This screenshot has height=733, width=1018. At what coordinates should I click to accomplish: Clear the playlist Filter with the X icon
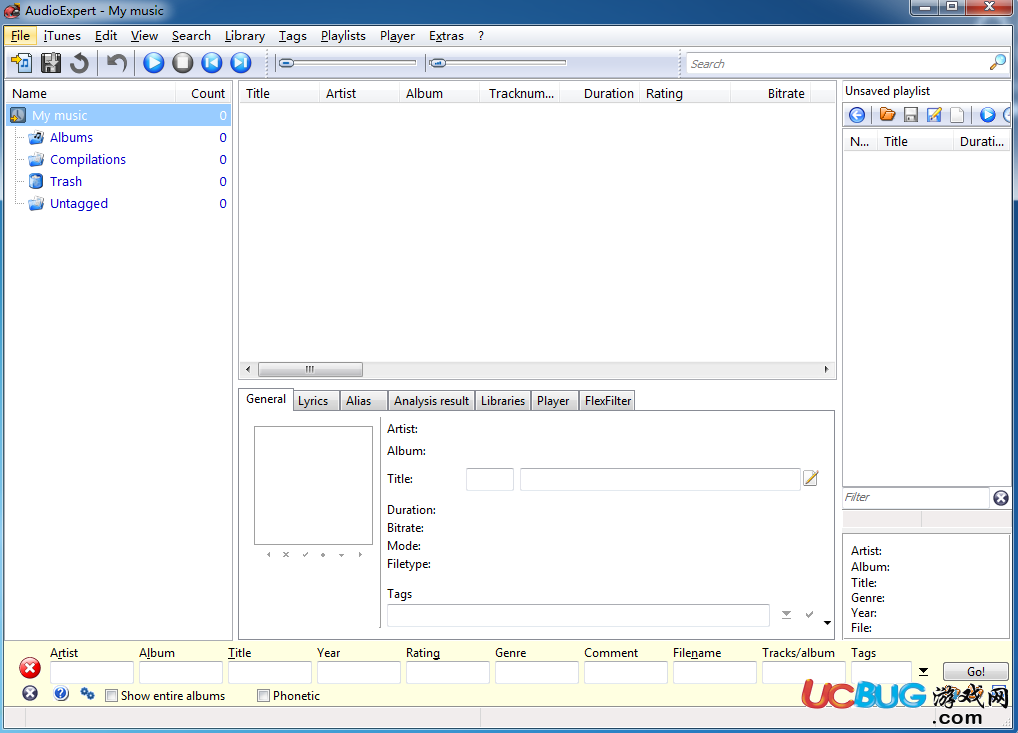1001,498
